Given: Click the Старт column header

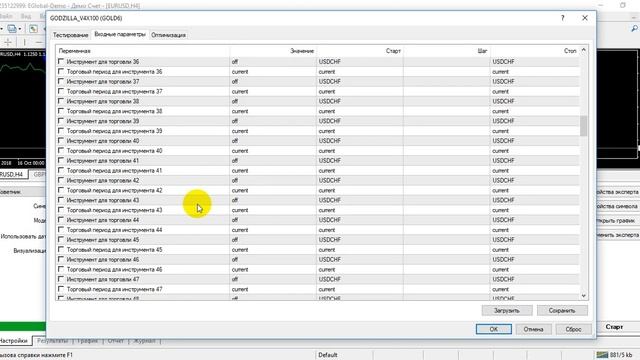Looking at the screenshot, I should (360, 51).
